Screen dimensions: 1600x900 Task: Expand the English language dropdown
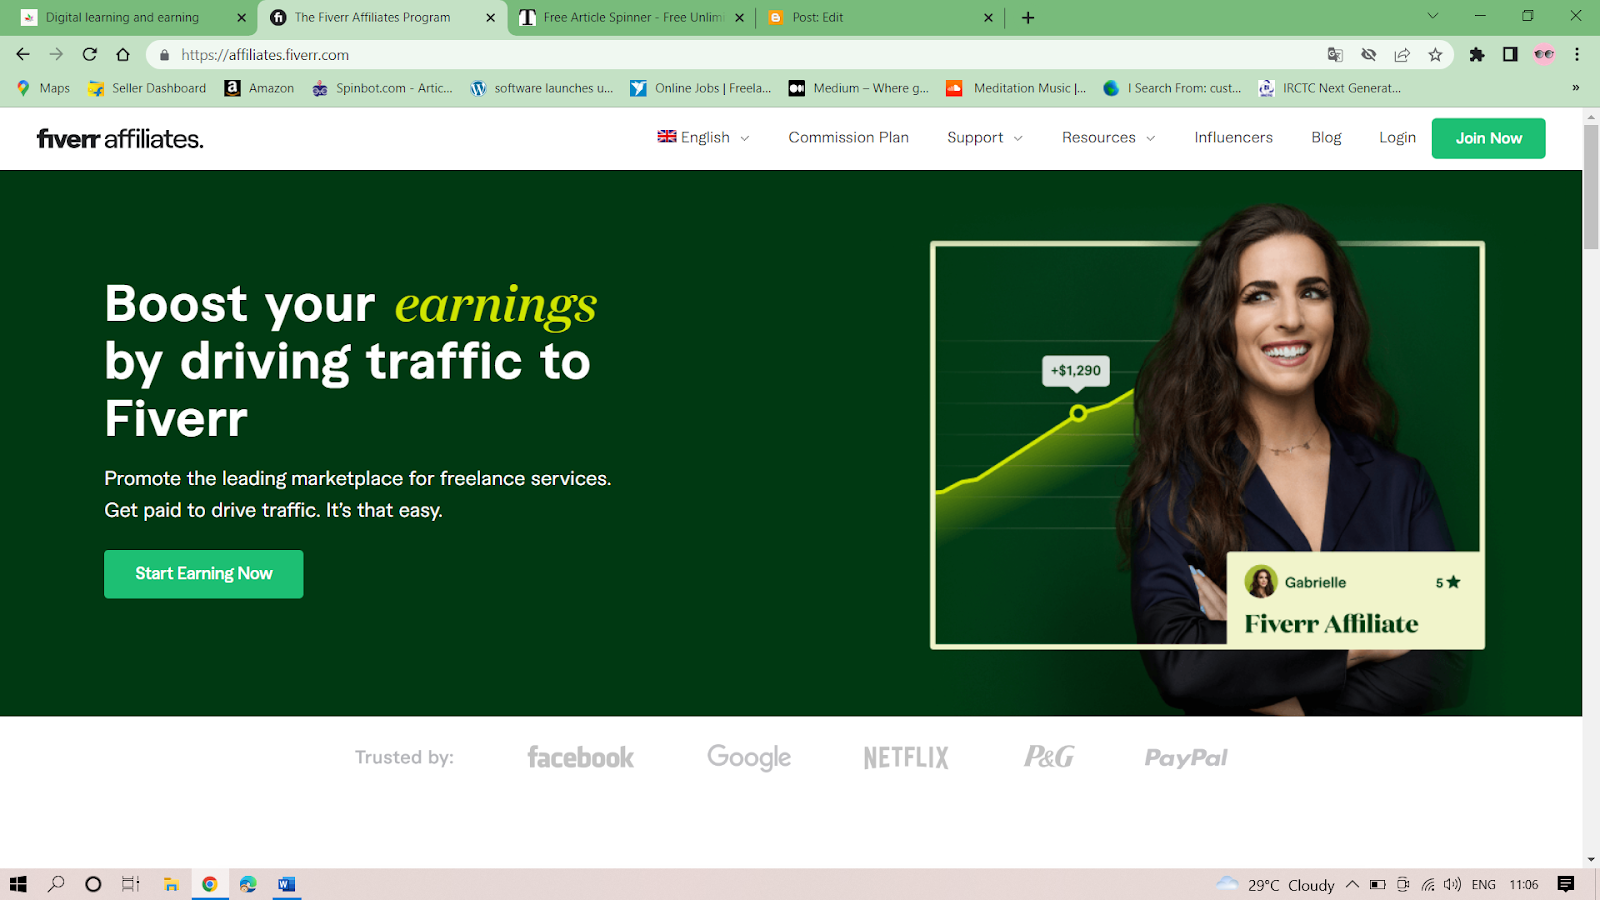[x=703, y=137]
